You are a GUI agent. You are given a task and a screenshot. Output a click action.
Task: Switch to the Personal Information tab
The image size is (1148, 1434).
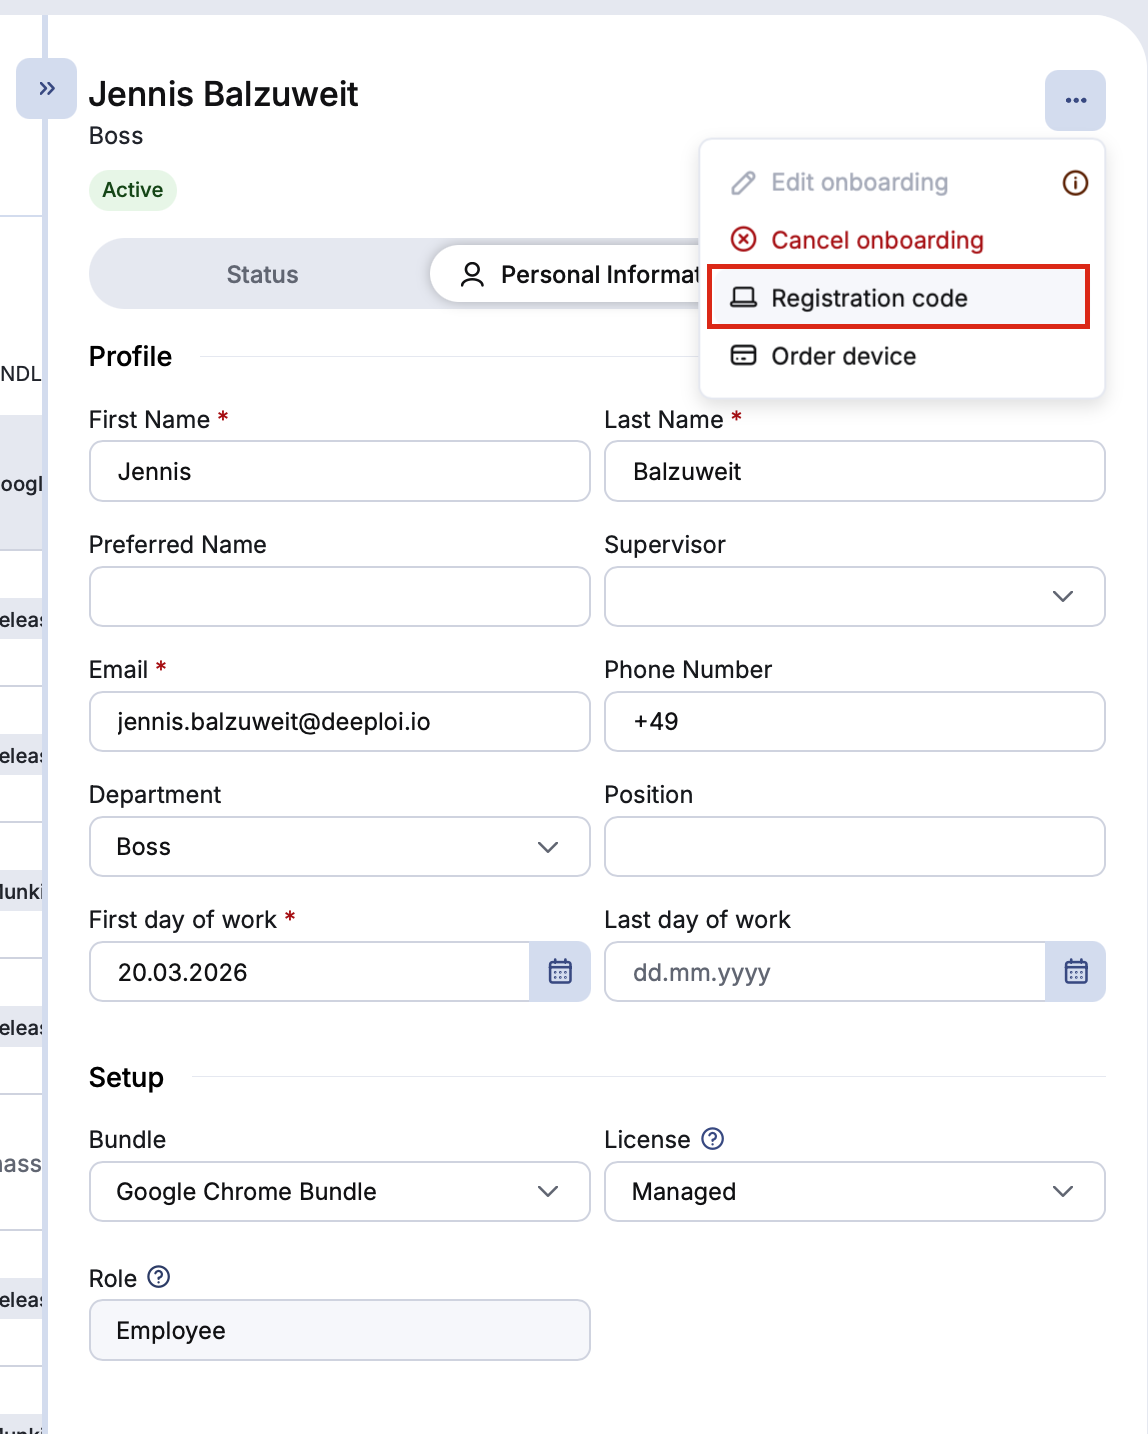(566, 274)
